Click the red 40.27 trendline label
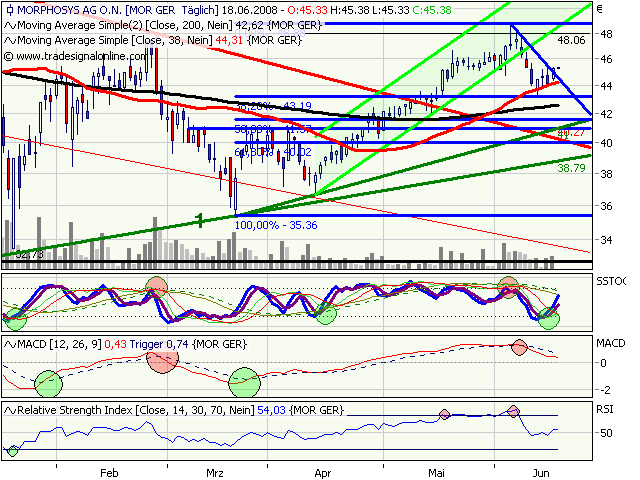The image size is (640, 480). (x=571, y=132)
